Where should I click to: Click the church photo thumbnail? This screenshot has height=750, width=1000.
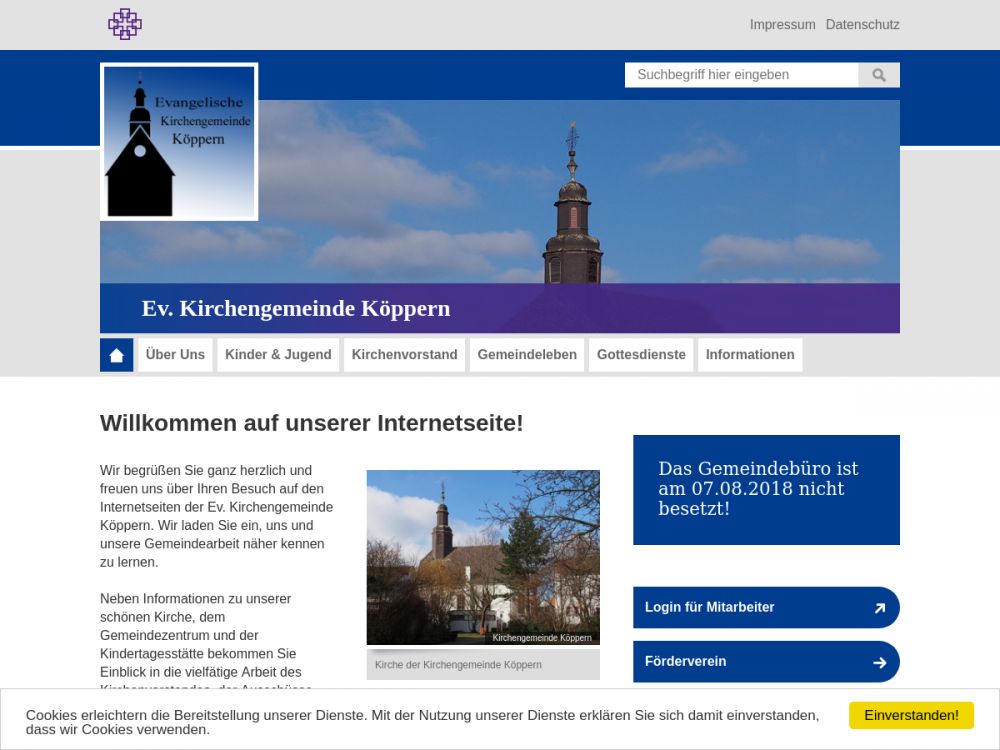483,556
